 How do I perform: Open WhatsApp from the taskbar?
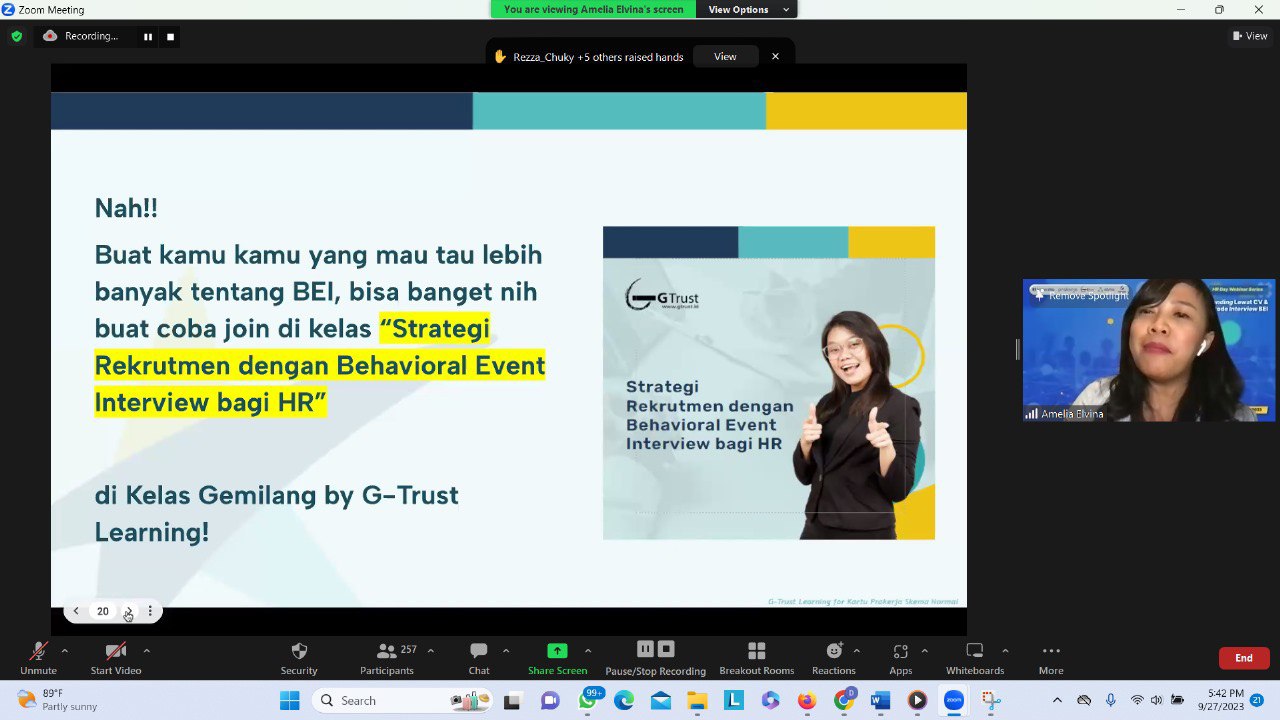pos(587,700)
